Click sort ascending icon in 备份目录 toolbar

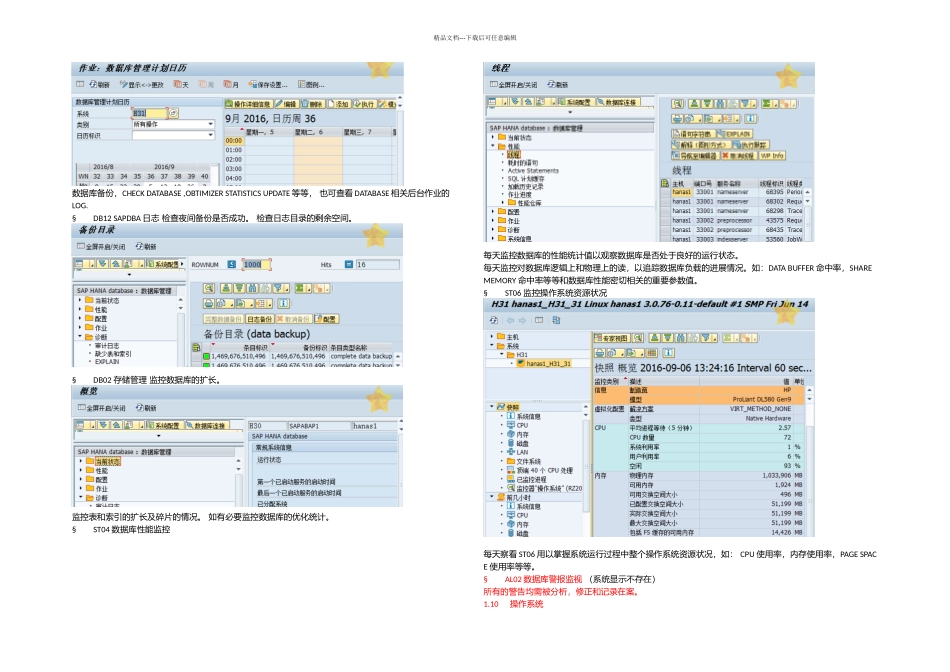click(x=225, y=288)
